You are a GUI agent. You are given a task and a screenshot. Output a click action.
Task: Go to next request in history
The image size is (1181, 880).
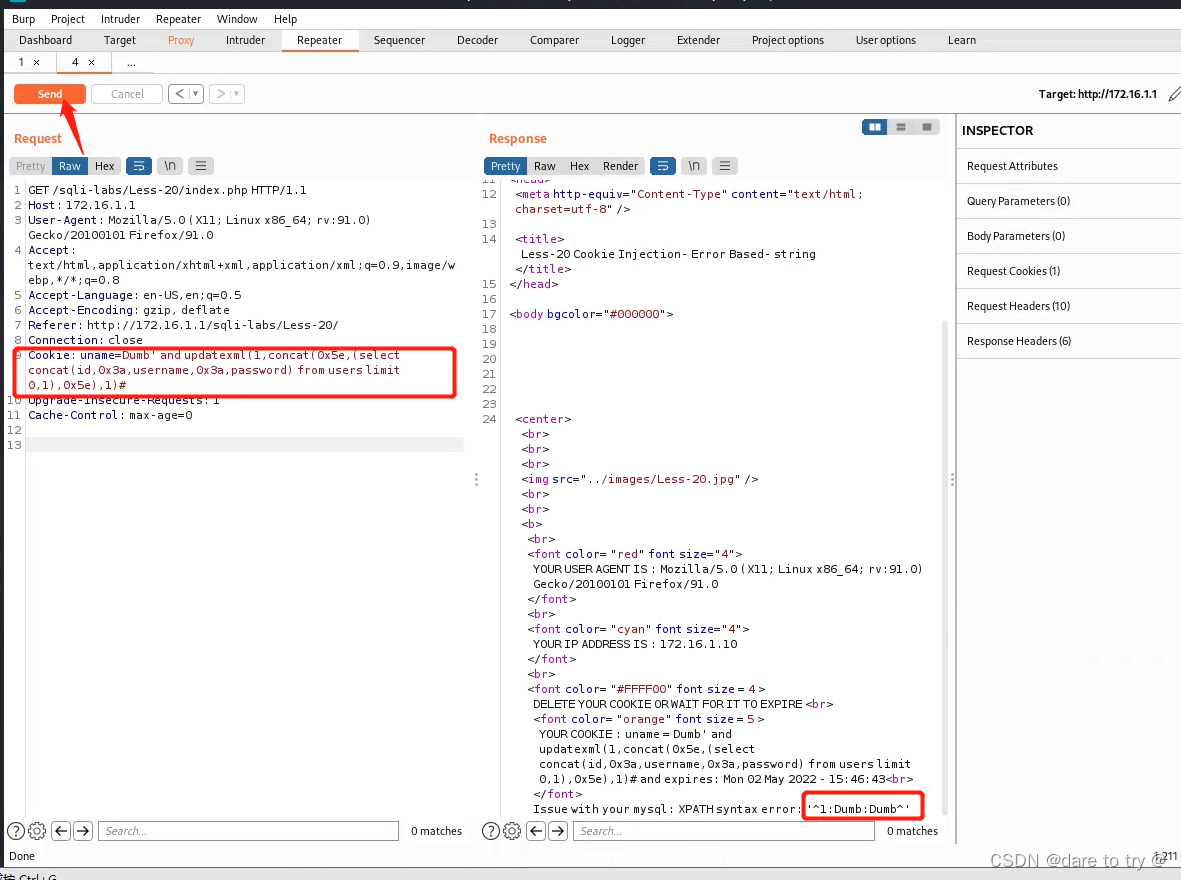click(x=220, y=94)
